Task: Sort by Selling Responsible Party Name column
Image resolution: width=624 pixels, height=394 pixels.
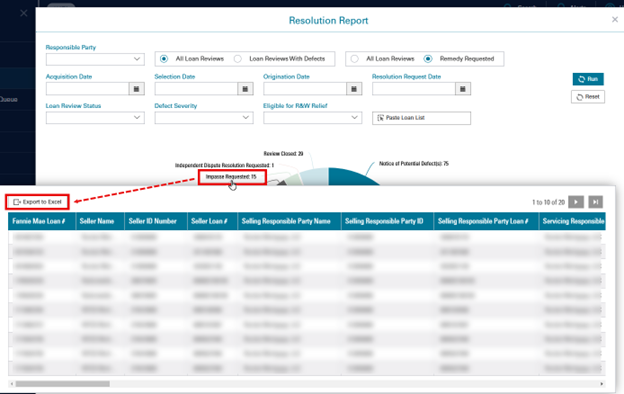Action: click(x=289, y=221)
